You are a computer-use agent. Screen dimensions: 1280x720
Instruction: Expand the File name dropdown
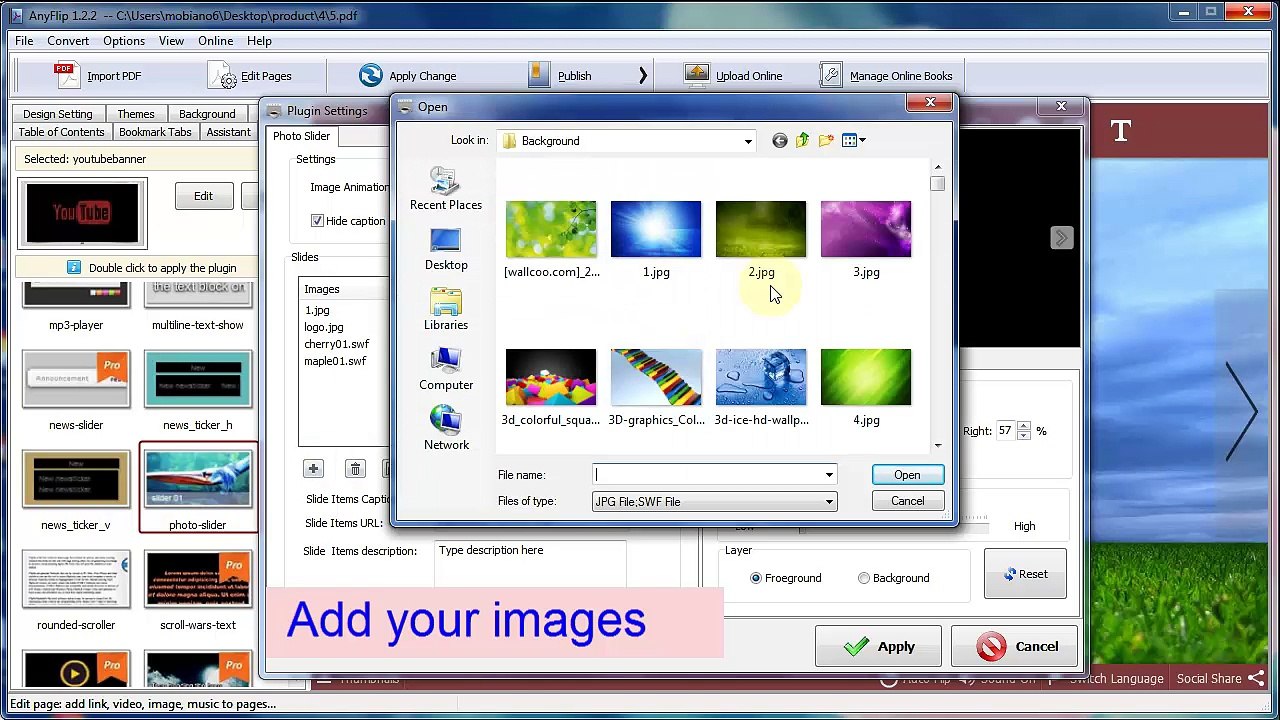click(829, 475)
